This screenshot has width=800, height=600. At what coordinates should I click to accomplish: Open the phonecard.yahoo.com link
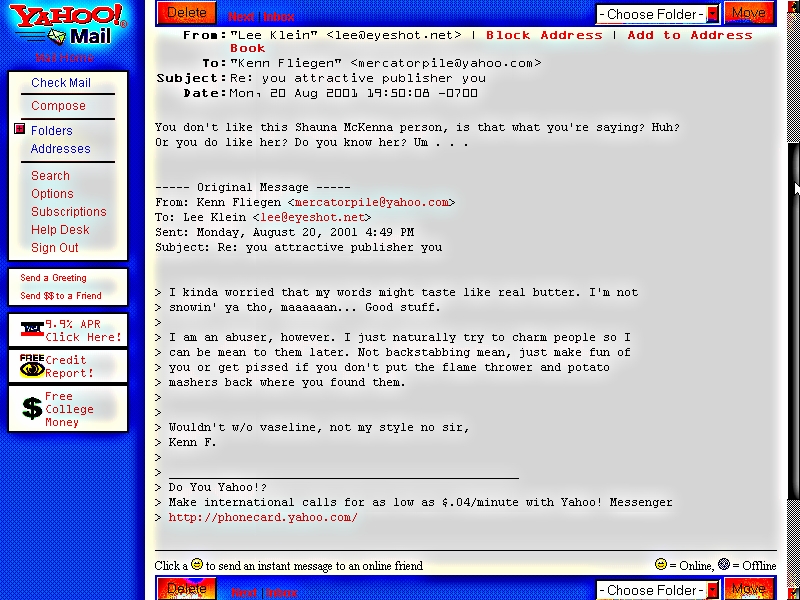point(263,517)
